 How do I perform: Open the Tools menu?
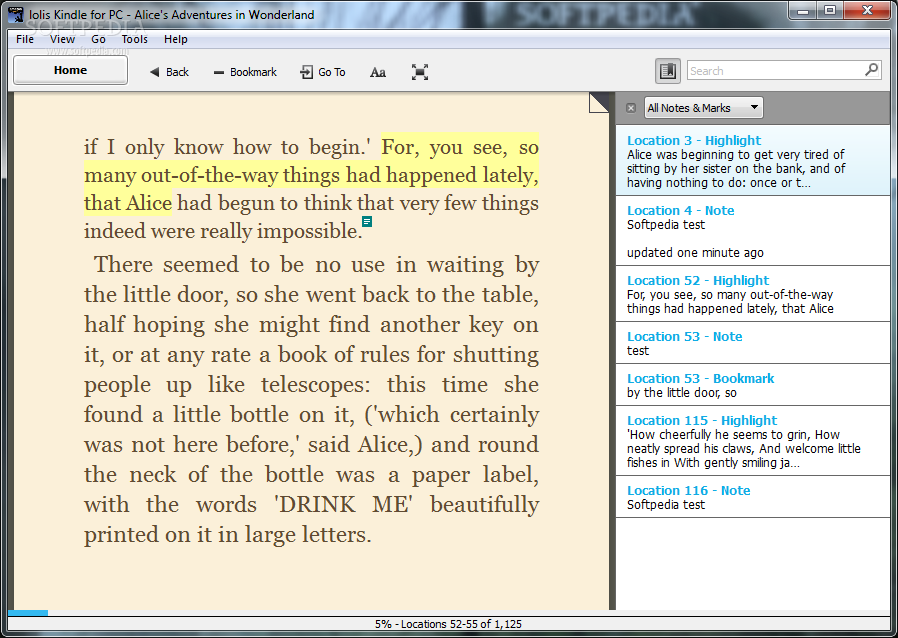pyautogui.click(x=134, y=39)
